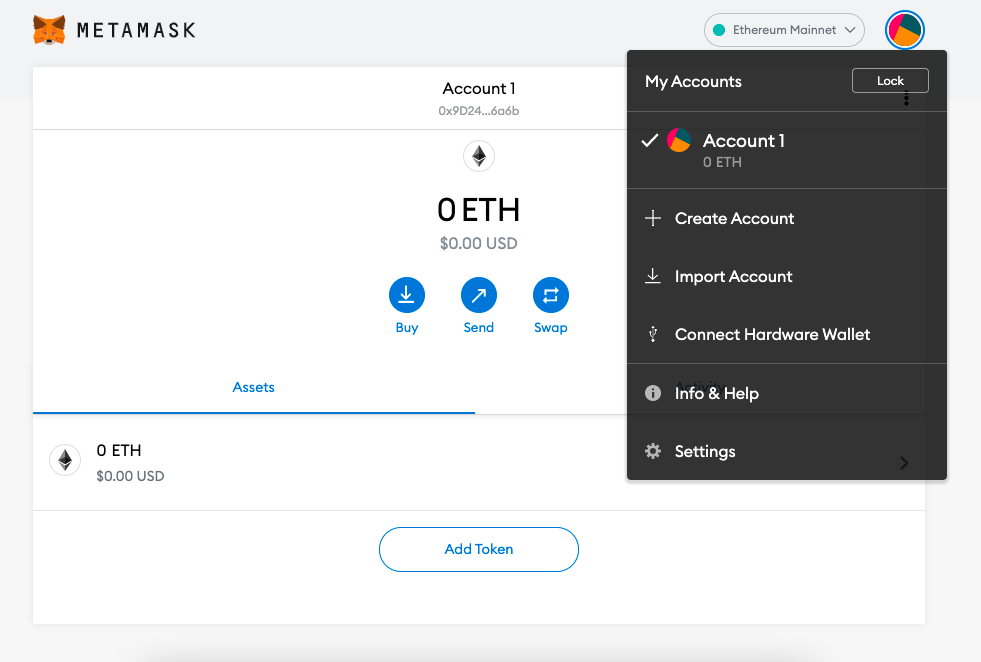This screenshot has height=662, width=981.
Task: Open Info & Help
Action: coord(786,393)
